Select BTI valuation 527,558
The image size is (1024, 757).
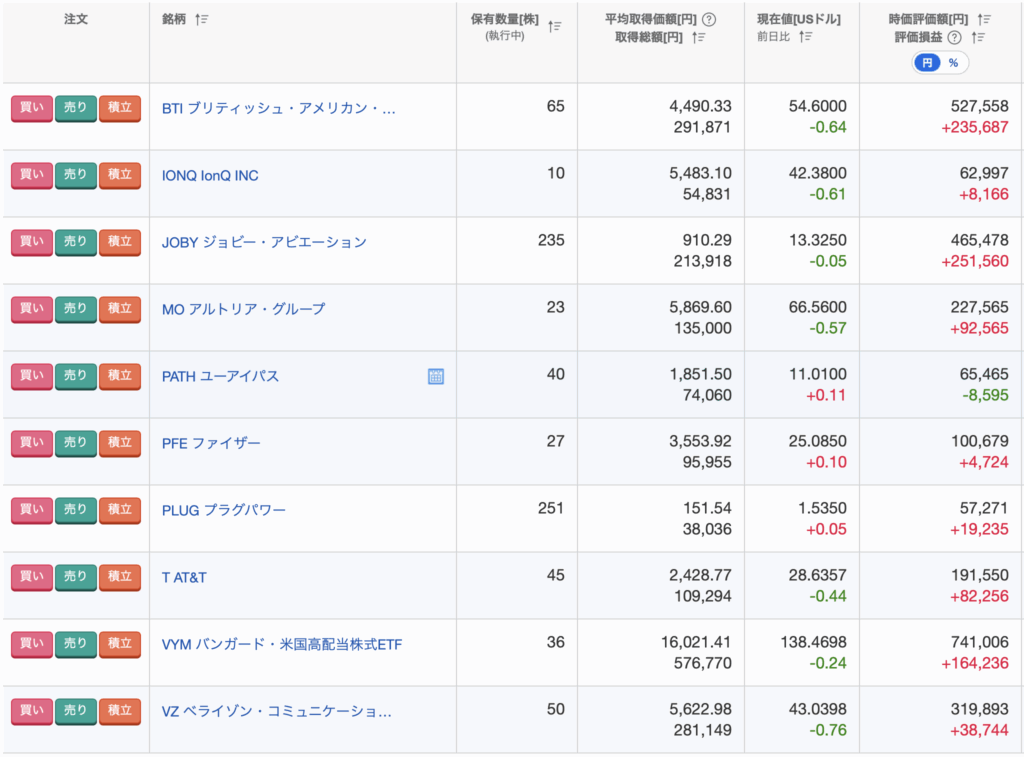980,106
